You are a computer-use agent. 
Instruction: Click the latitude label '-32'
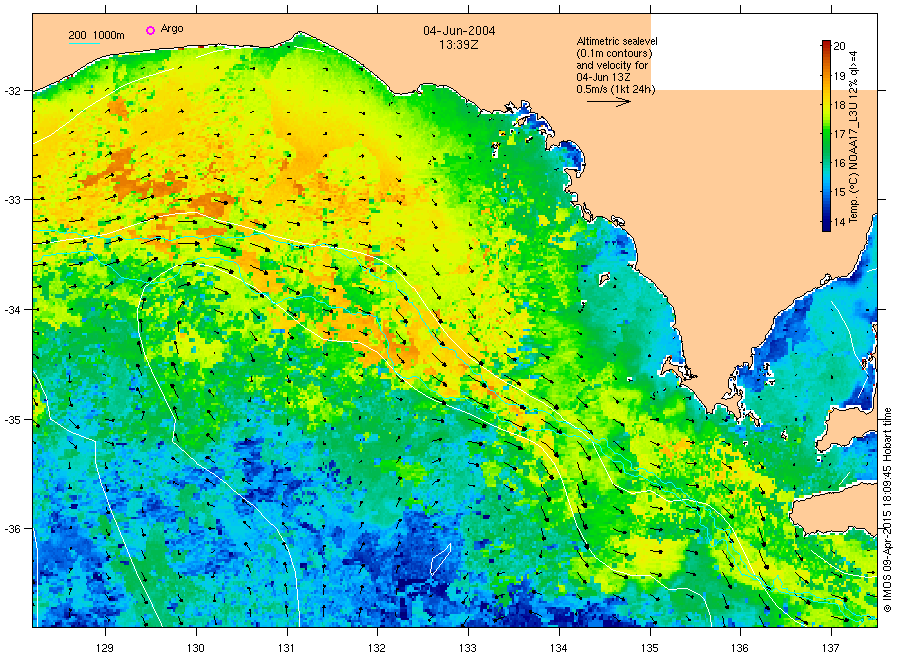[x=13, y=91]
